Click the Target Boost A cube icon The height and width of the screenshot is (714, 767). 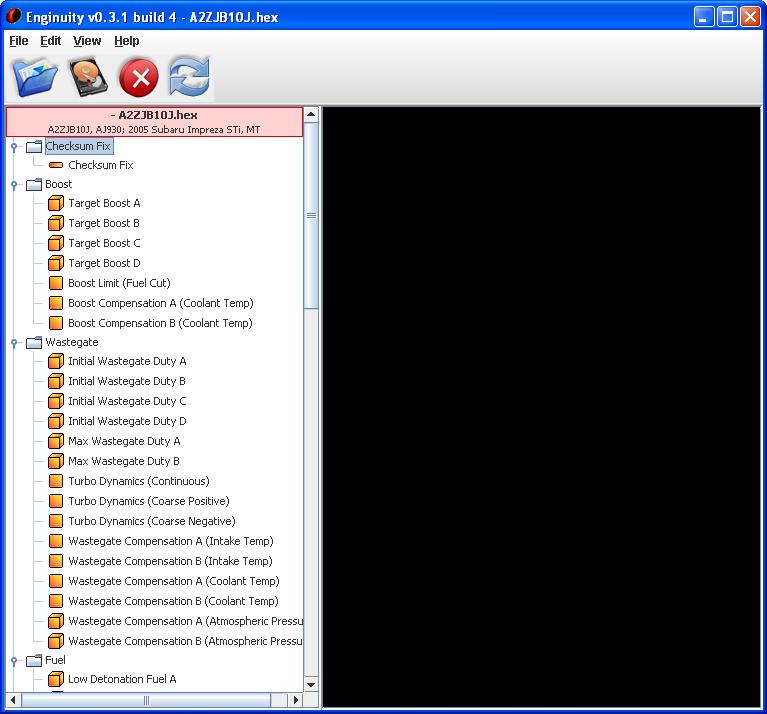[x=56, y=203]
